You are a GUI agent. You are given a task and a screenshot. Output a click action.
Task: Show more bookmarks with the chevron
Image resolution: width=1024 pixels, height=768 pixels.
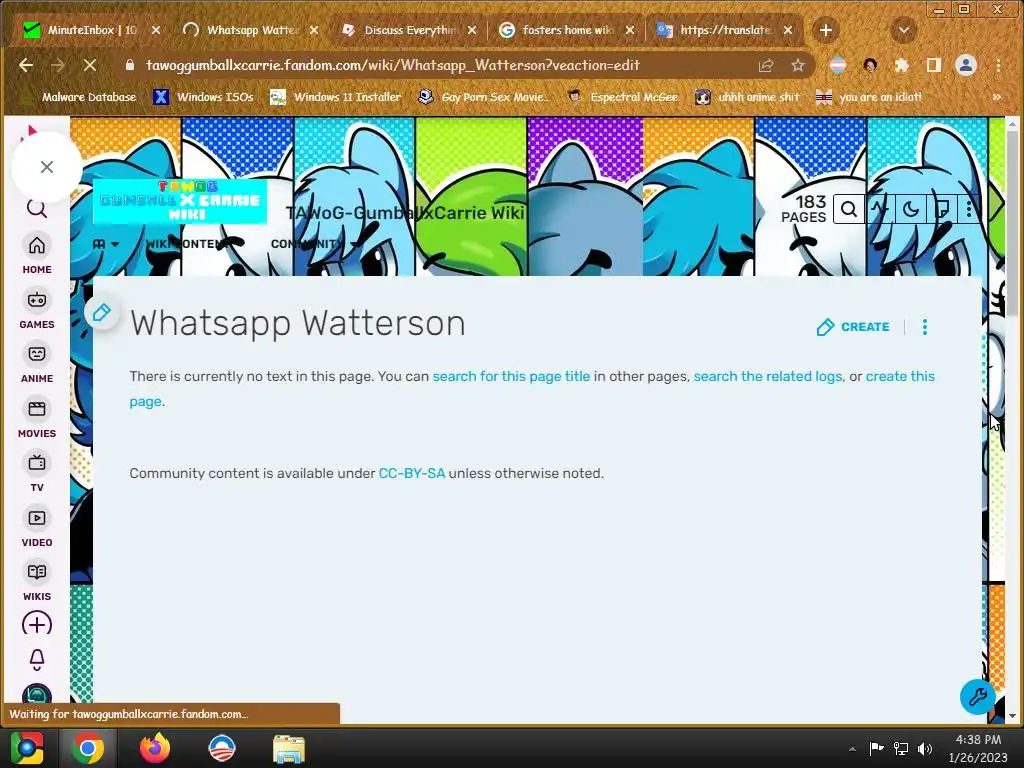997,97
